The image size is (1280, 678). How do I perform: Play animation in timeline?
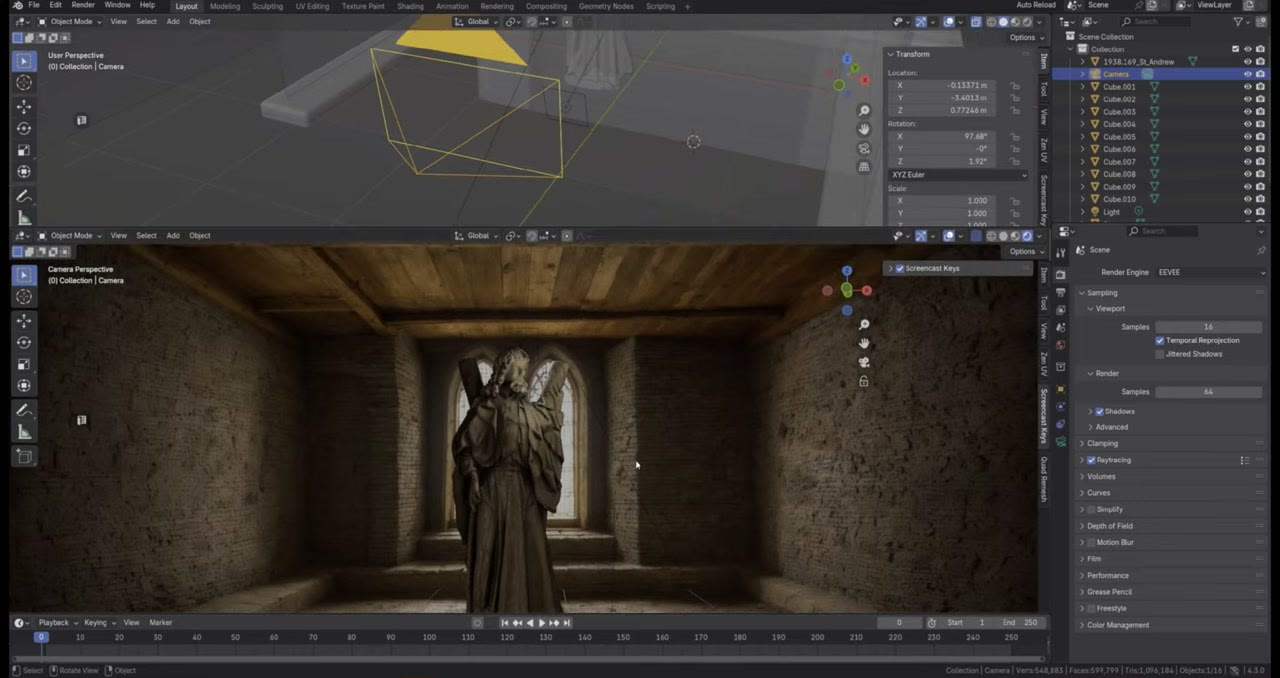click(542, 623)
